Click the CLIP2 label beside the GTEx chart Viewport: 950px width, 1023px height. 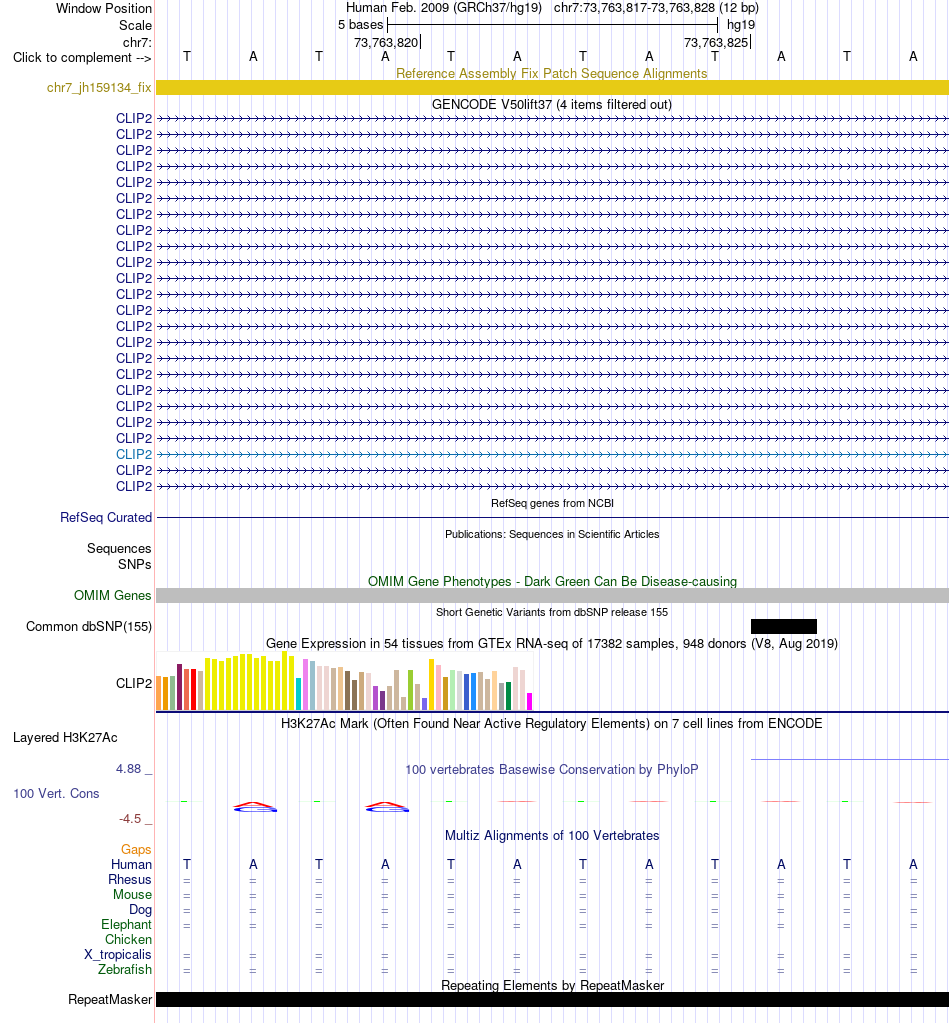click(x=134, y=683)
